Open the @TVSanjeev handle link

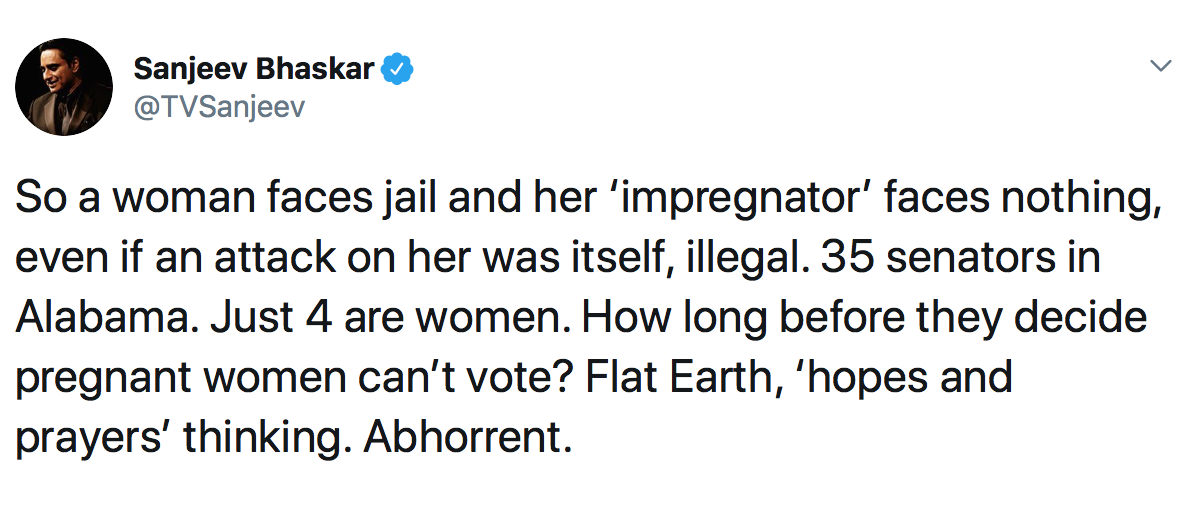point(219,107)
